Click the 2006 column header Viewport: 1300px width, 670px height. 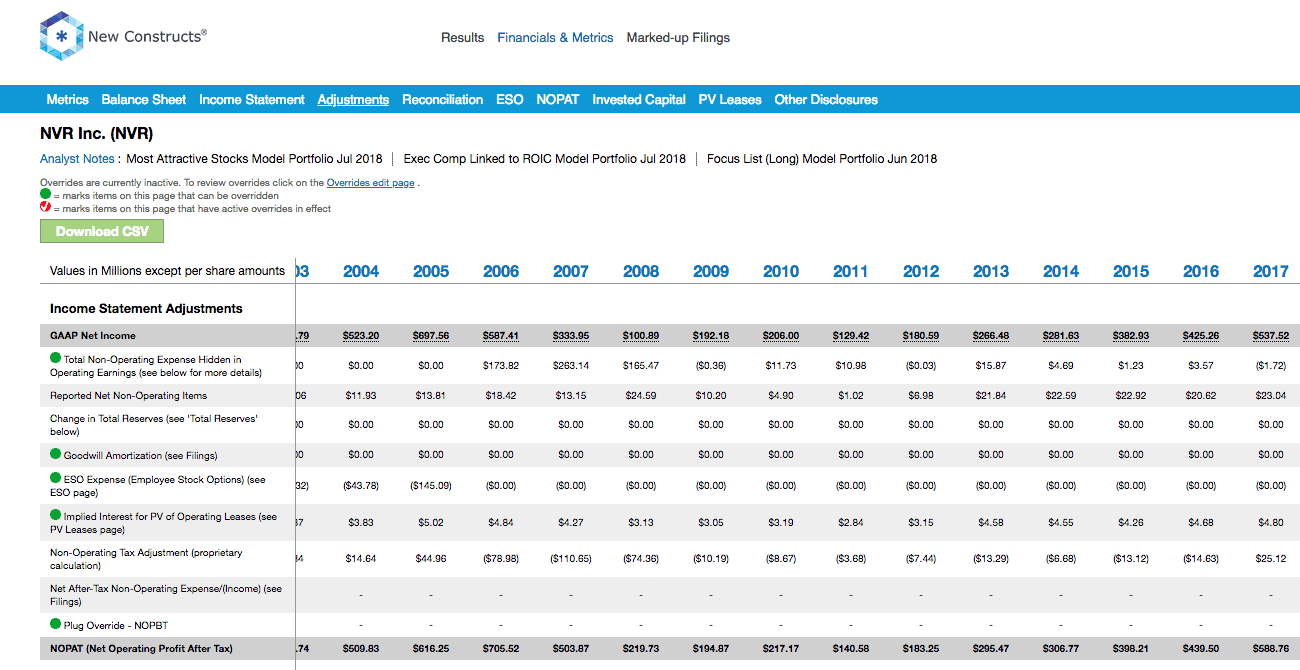pyautogui.click(x=501, y=271)
